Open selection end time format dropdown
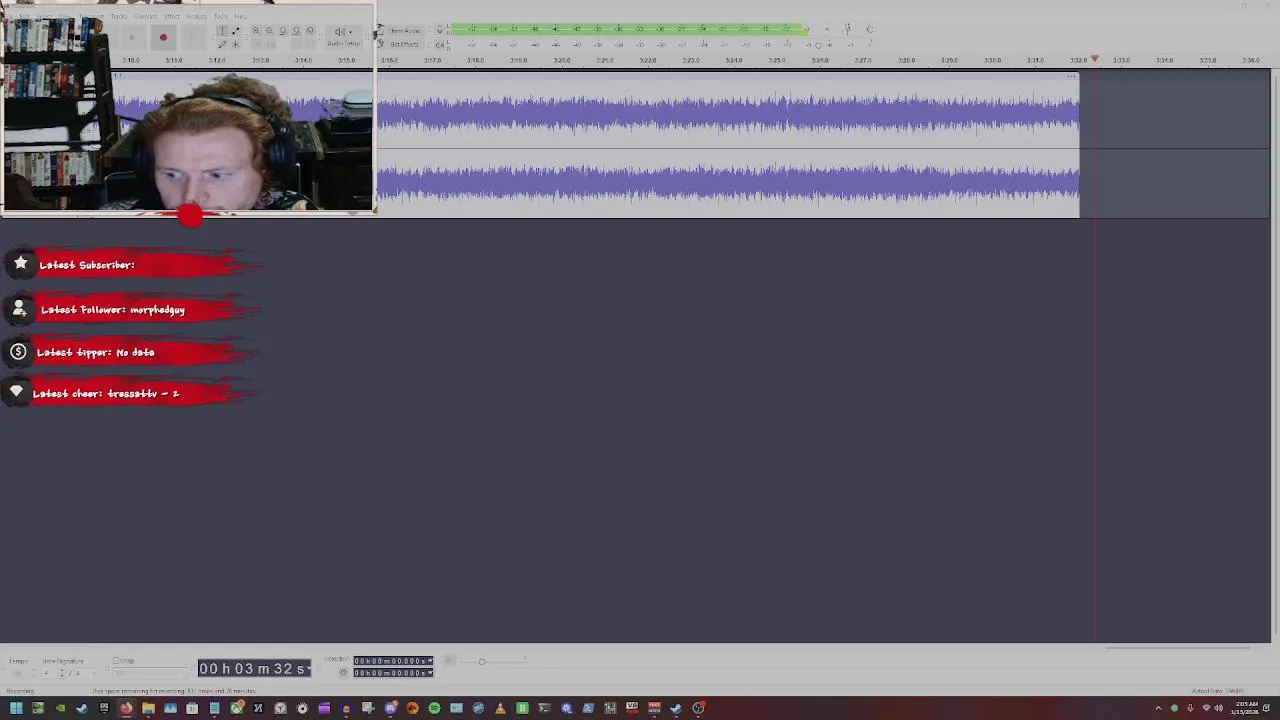 (x=430, y=672)
